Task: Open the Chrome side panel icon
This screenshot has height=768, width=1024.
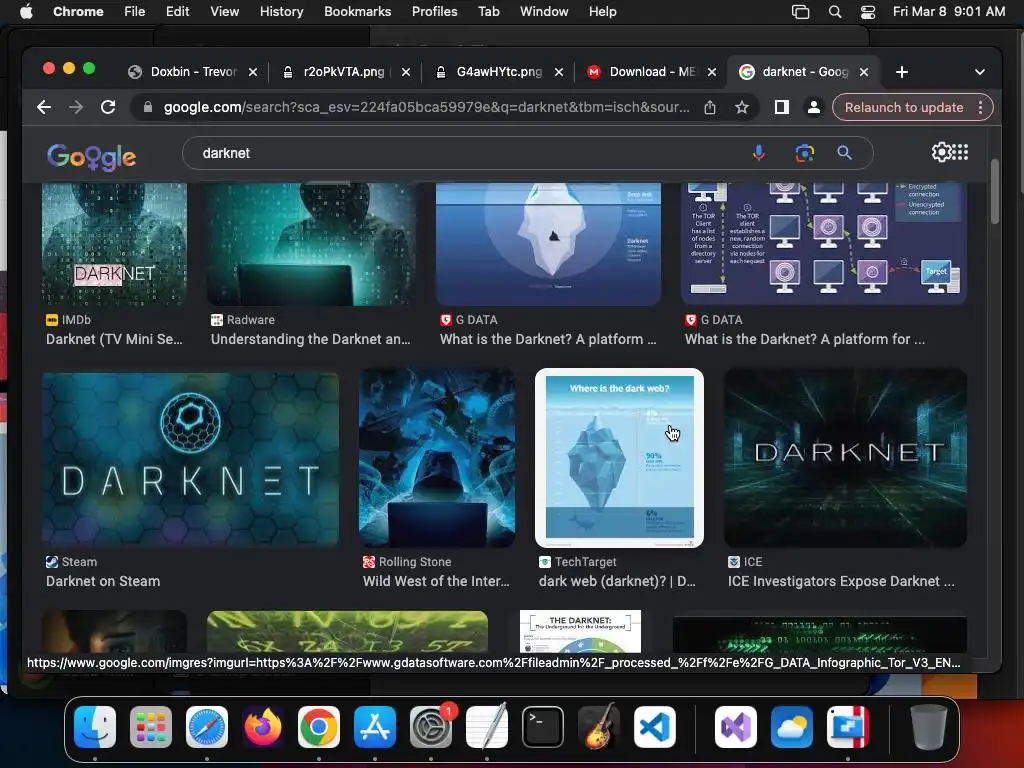Action: [782, 107]
